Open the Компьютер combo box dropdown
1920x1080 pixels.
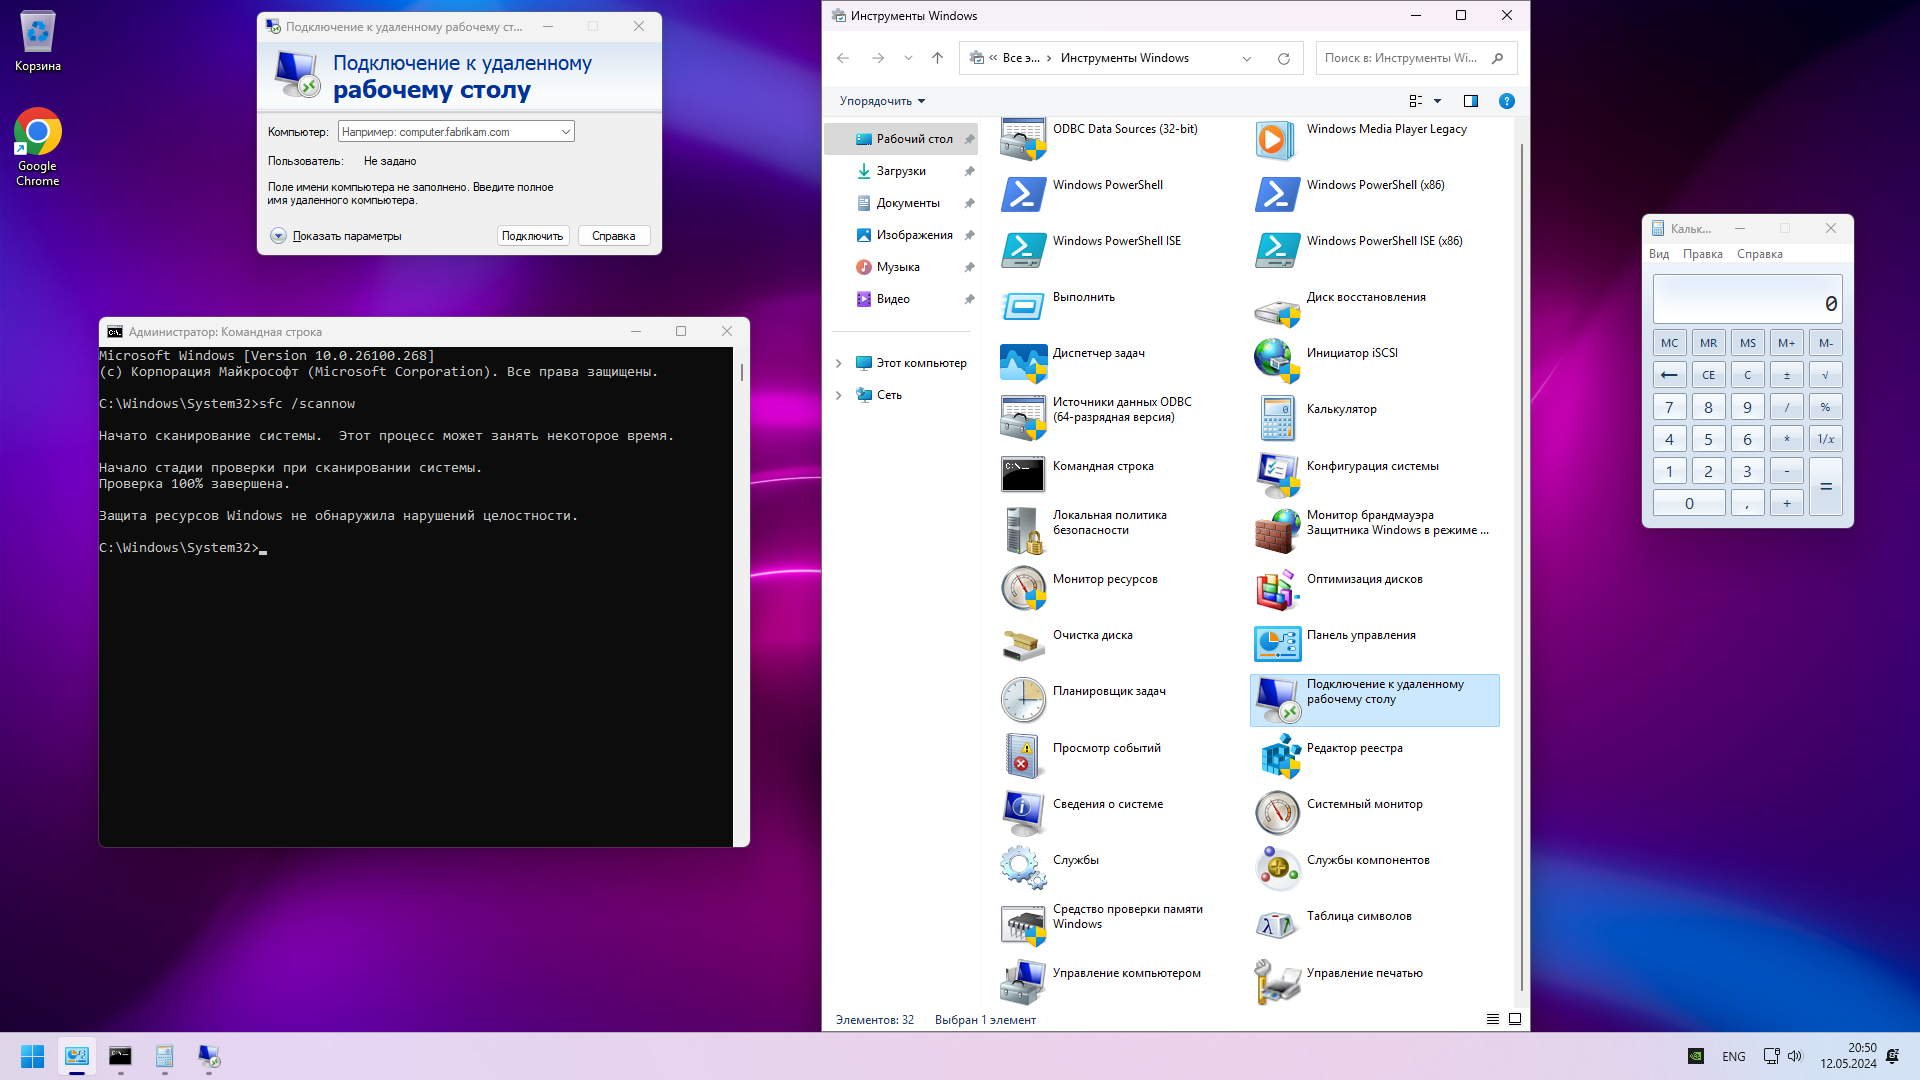[x=565, y=132]
